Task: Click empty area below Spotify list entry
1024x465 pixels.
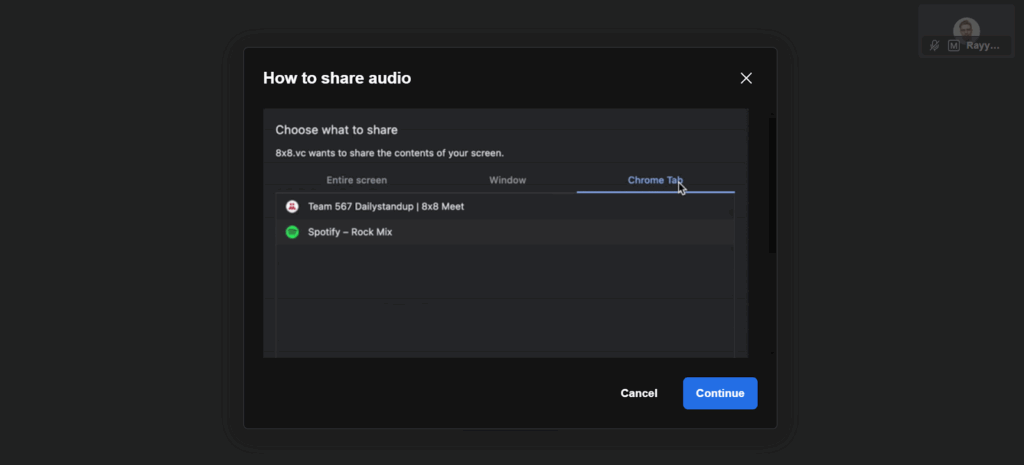Action: [505, 300]
